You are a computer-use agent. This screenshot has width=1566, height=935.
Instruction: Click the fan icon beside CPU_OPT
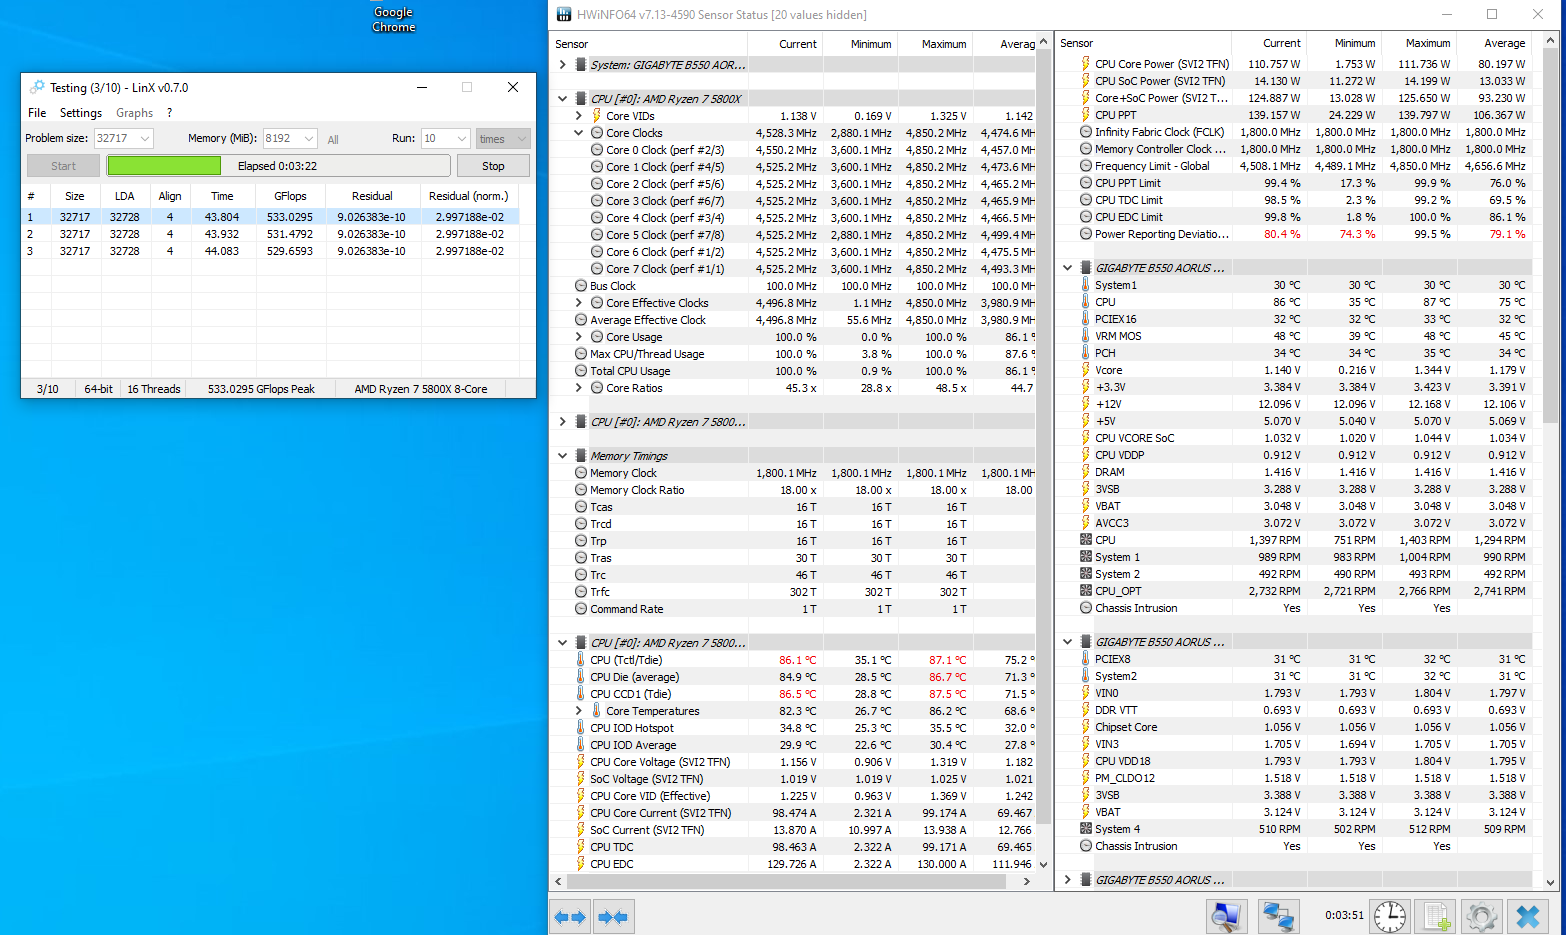[1086, 591]
